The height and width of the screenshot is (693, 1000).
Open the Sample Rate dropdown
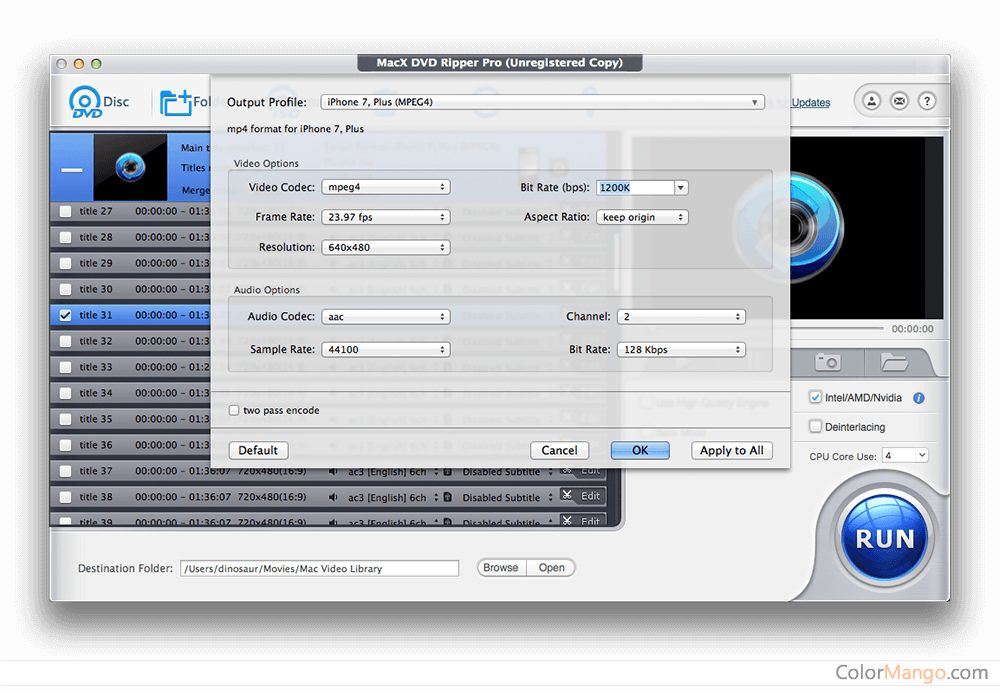pyautogui.click(x=386, y=349)
